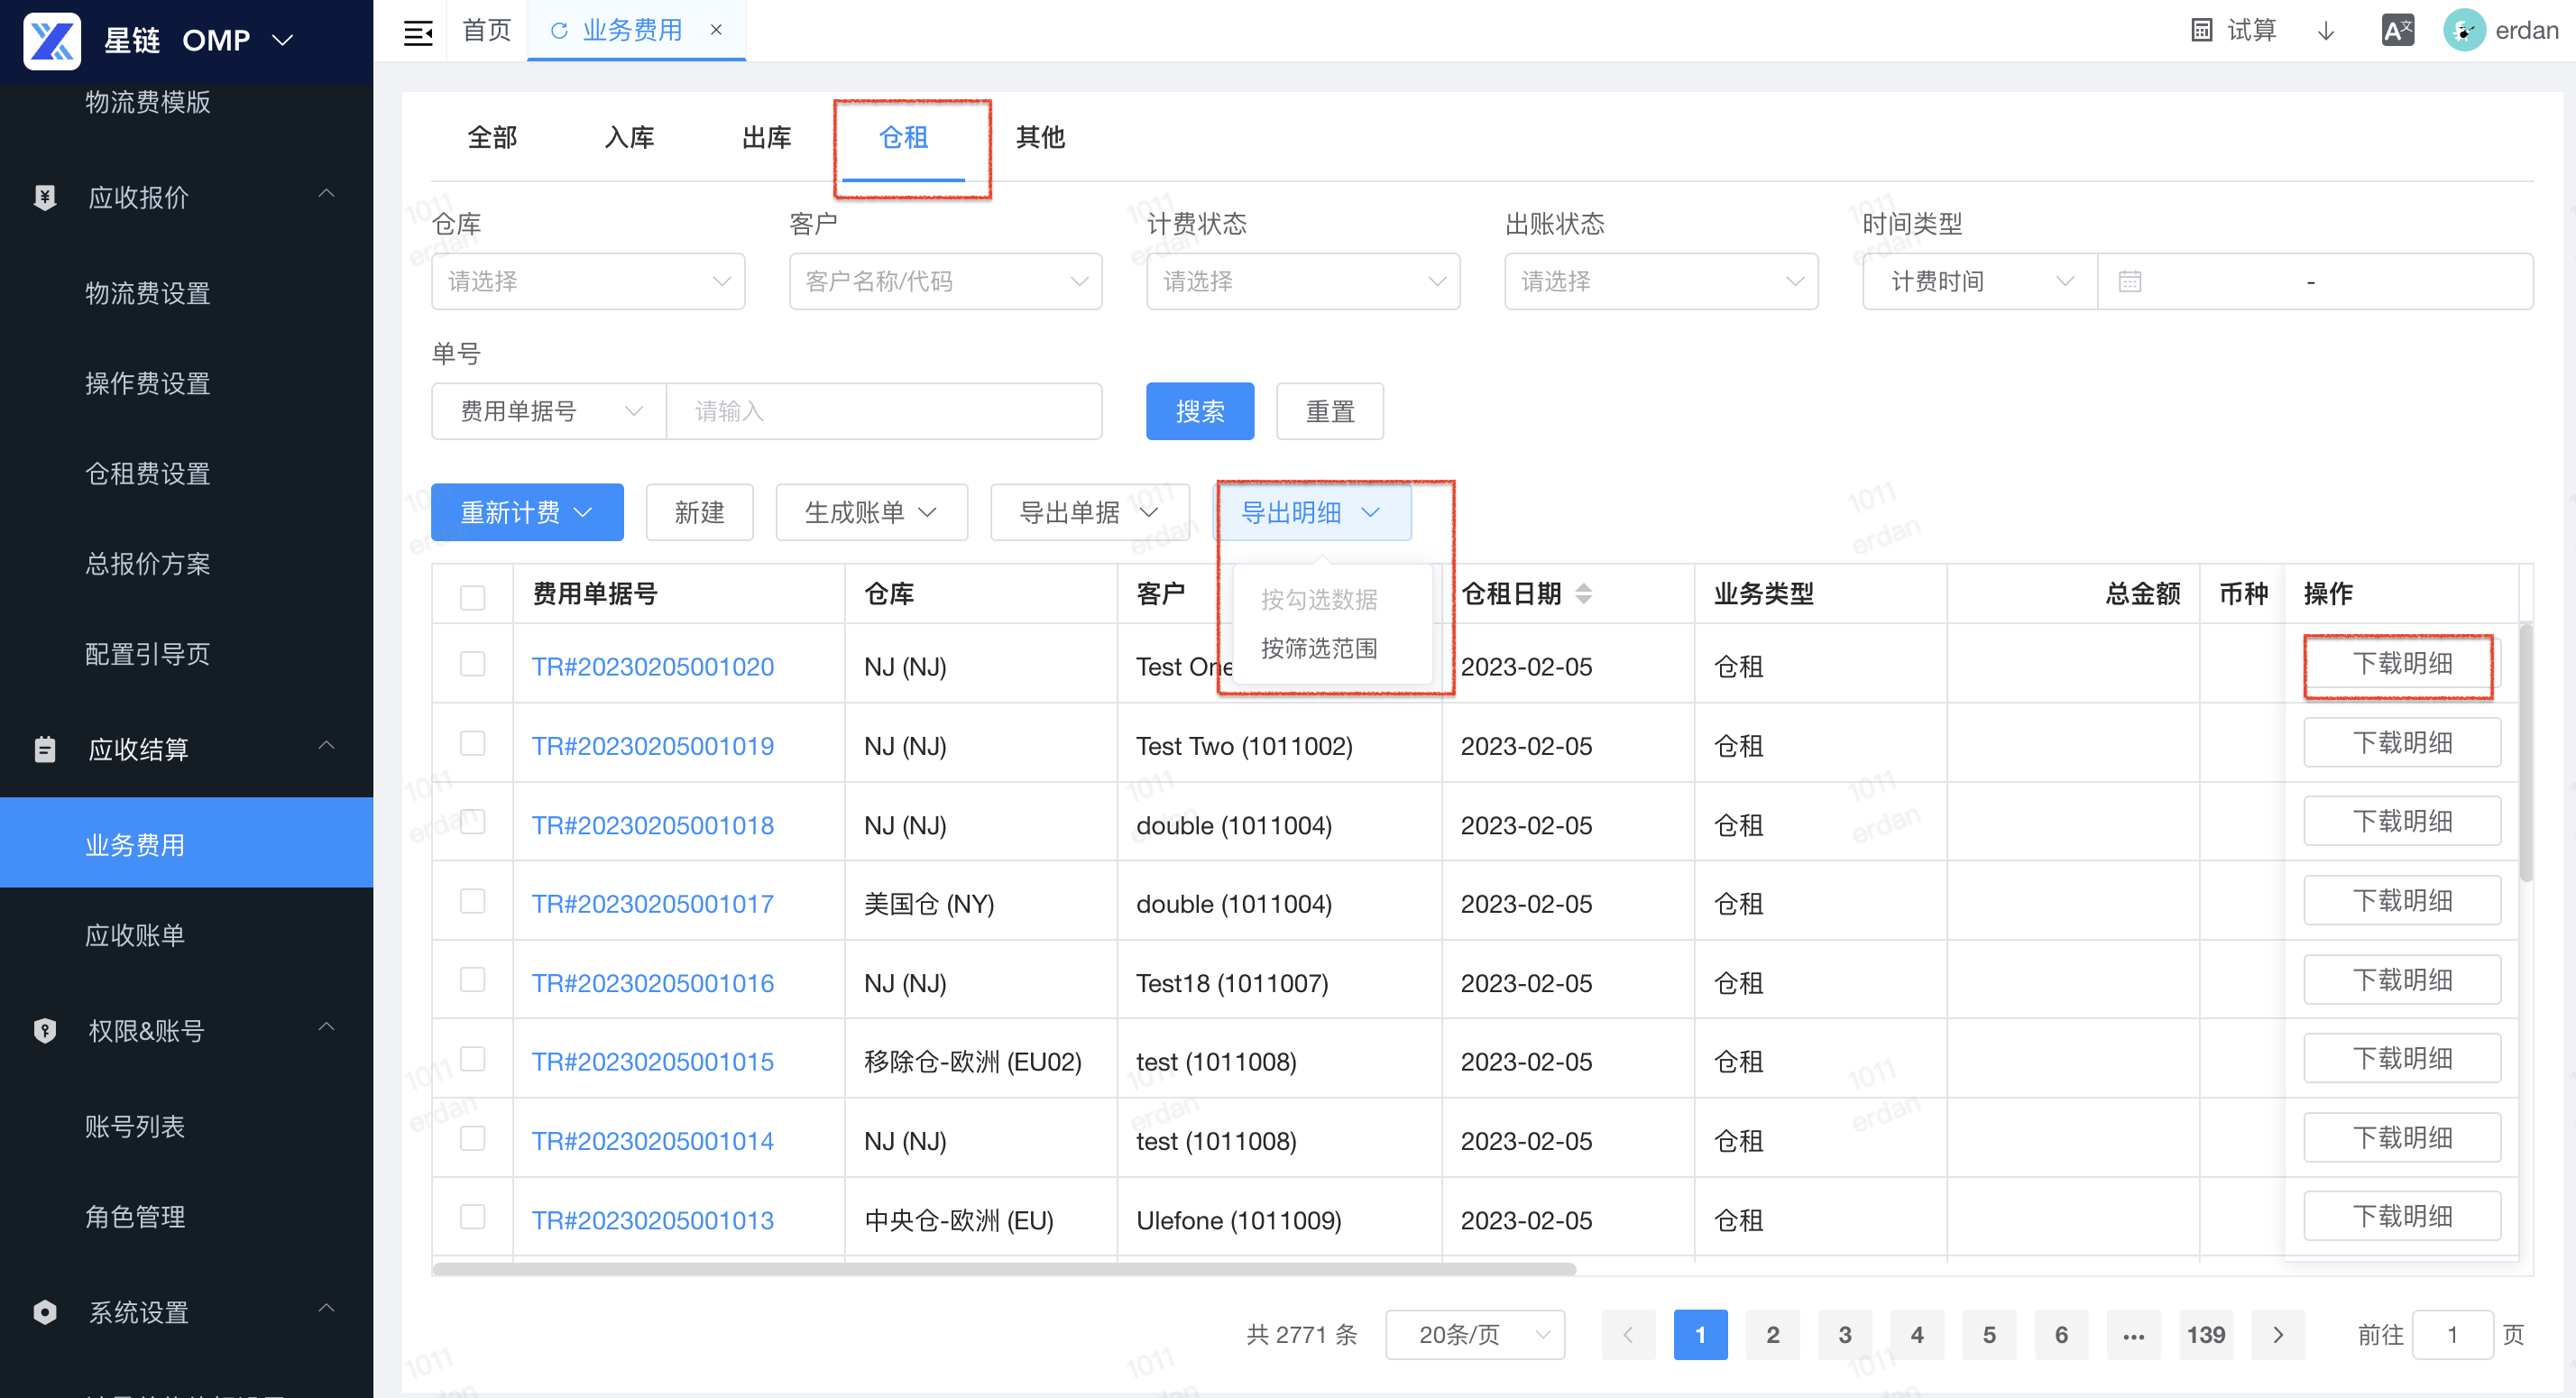Open the 20条/页 page size selector
The height and width of the screenshot is (1398, 2576).
[1475, 1335]
